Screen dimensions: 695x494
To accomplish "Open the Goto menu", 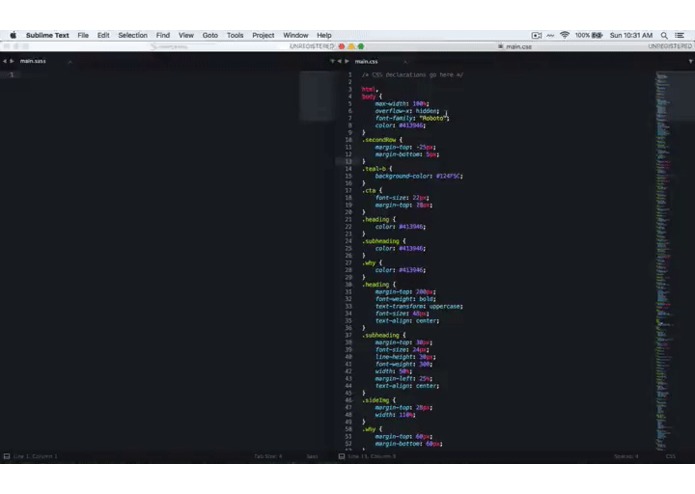I will point(210,35).
